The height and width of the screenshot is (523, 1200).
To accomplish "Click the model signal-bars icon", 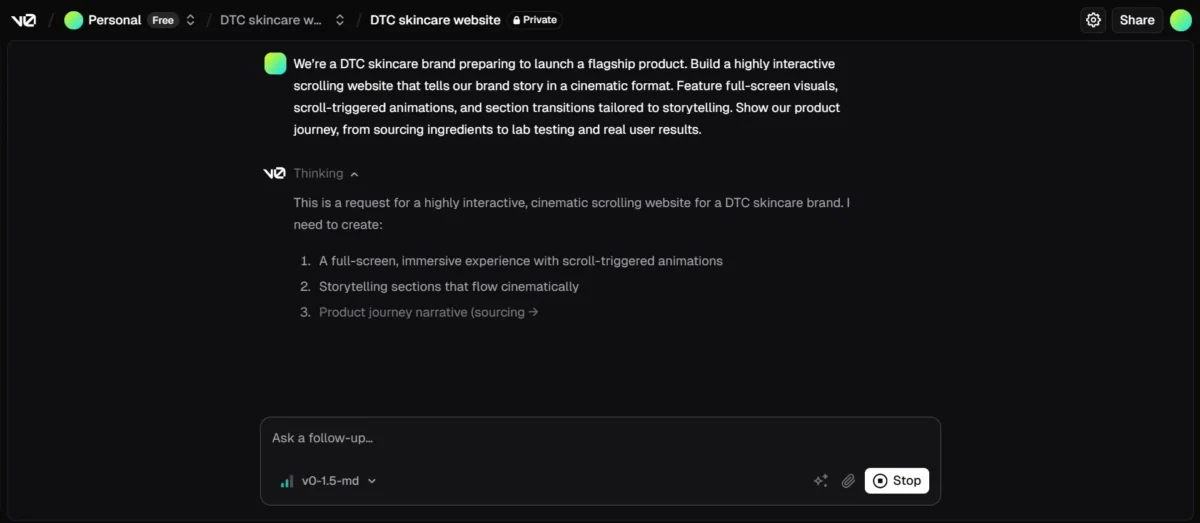I will pos(287,481).
